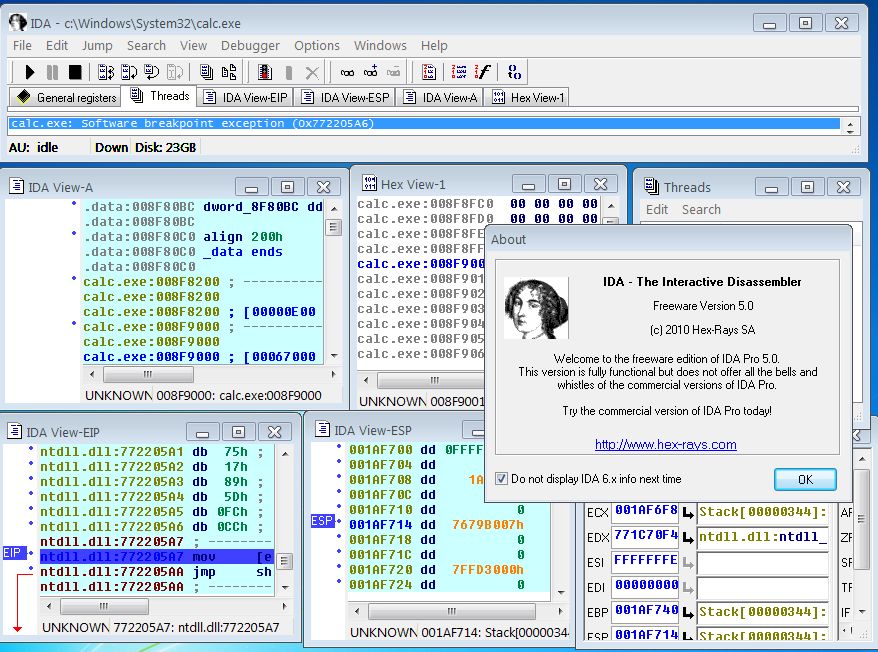Open the thread list toolbar icon
The image size is (878, 652).
206,72
